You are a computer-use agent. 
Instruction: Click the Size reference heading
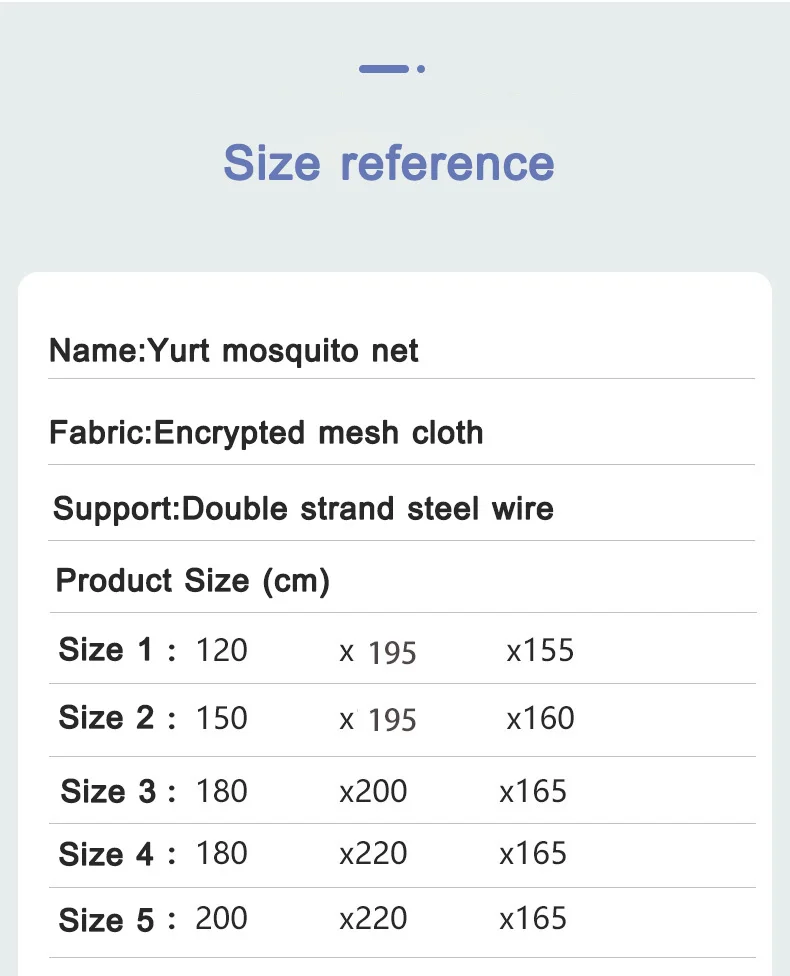389,163
